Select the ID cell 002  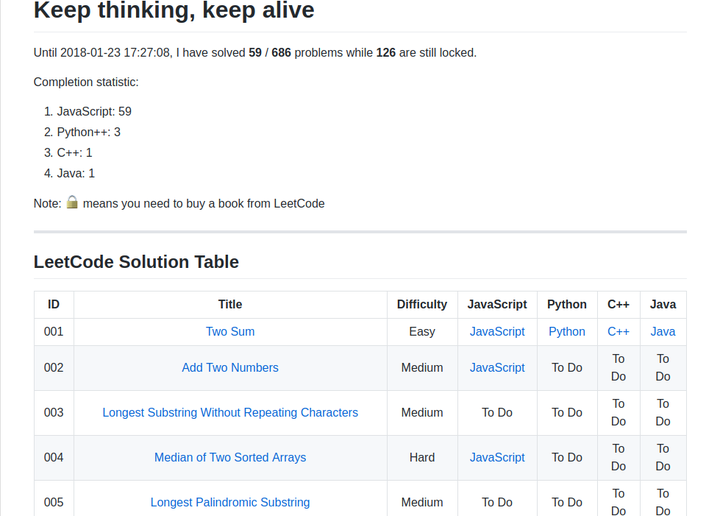click(x=54, y=367)
